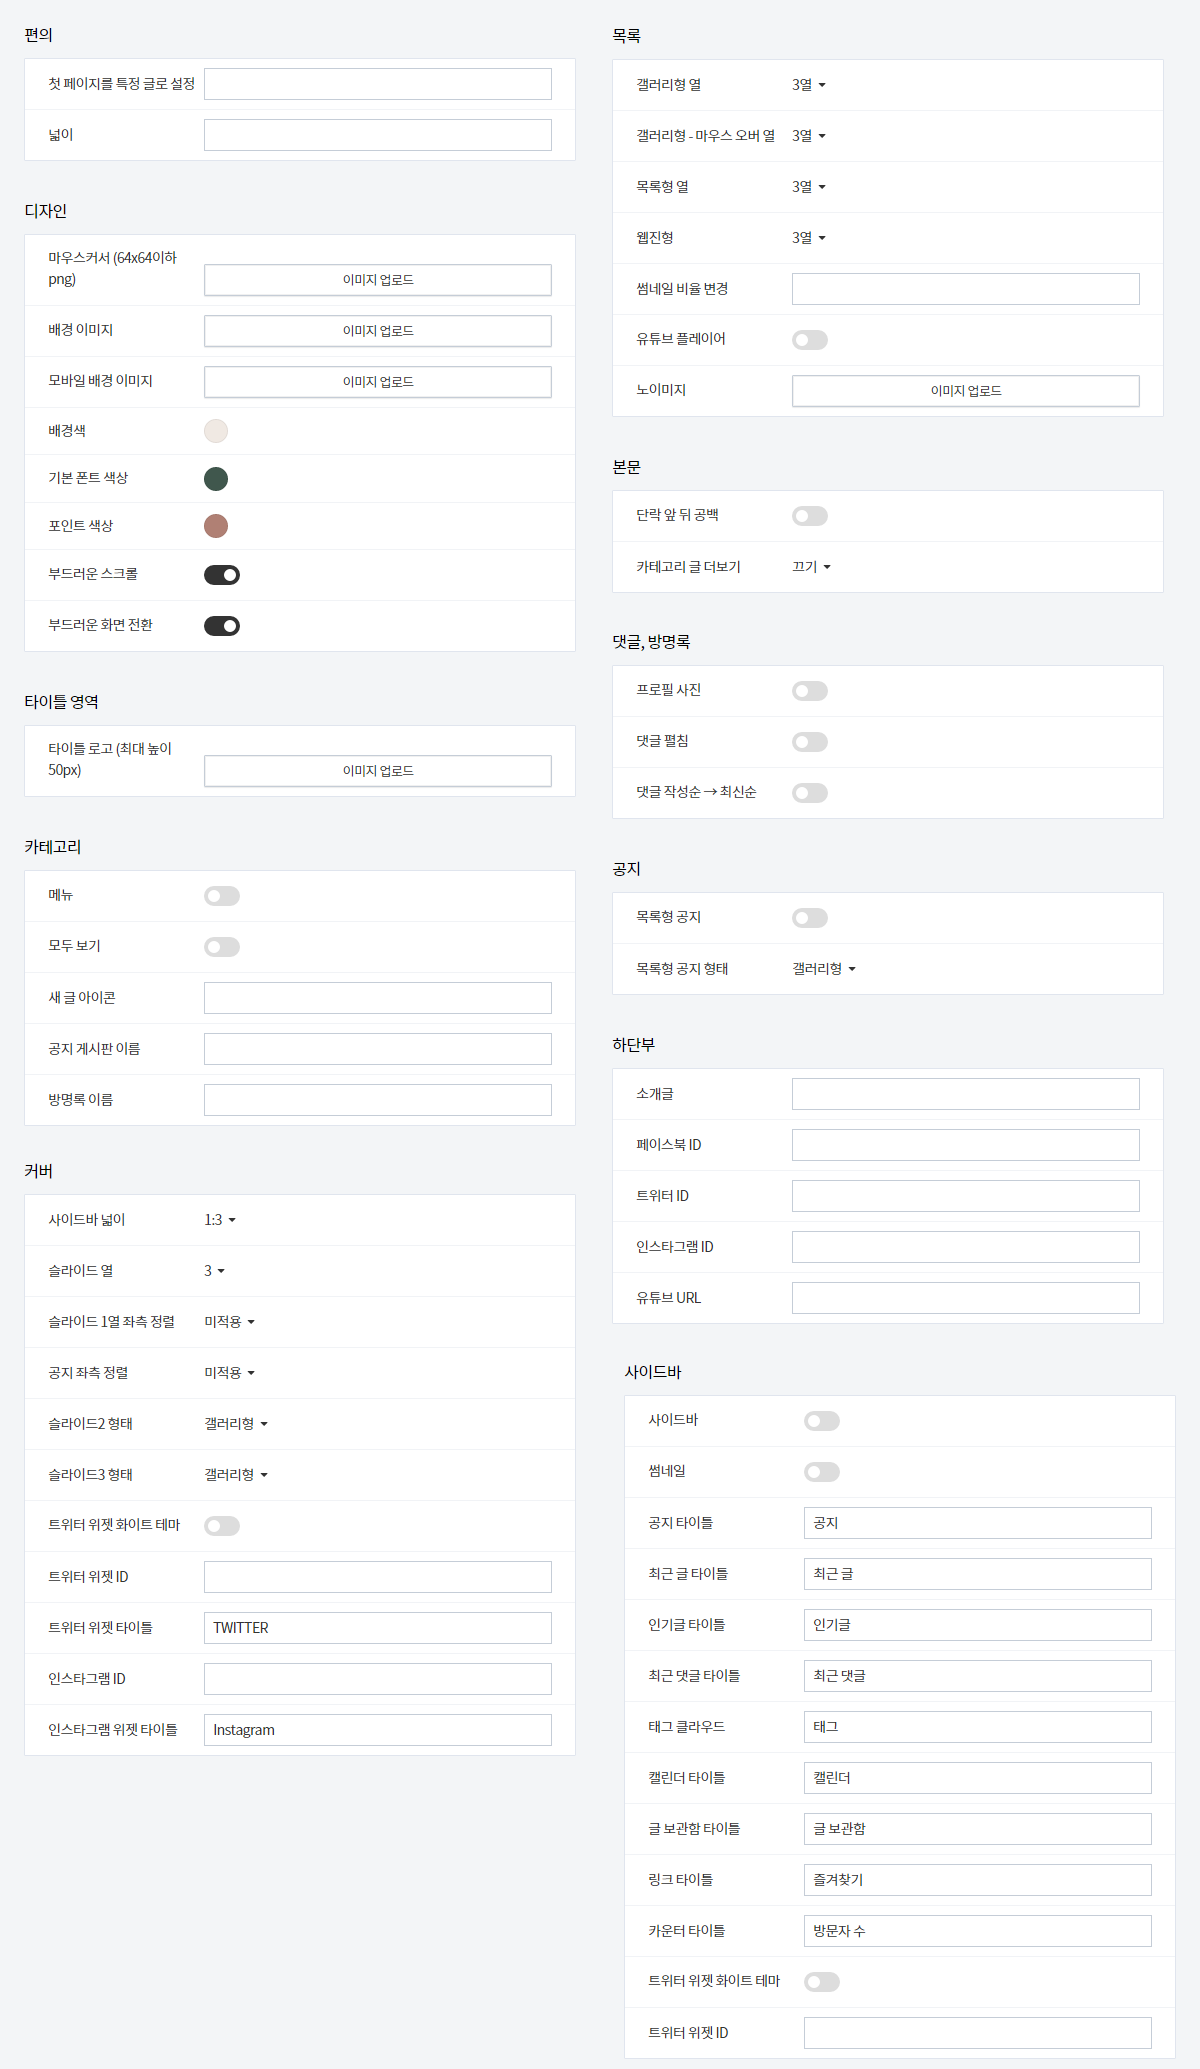Image resolution: width=1200 pixels, height=2069 pixels.
Task: Open the 슬라이드 열 dropdown
Action: click(215, 1271)
